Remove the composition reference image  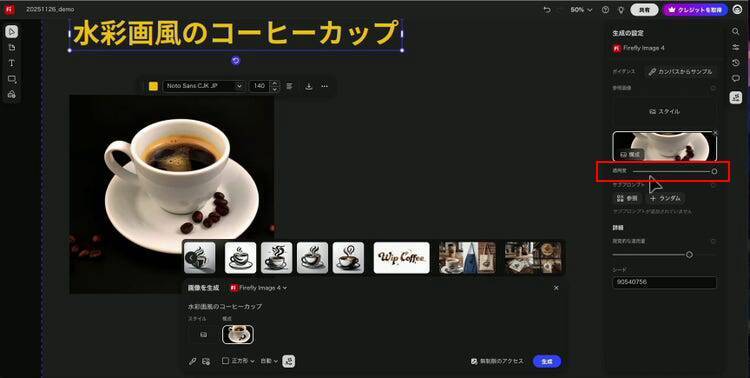pos(715,133)
